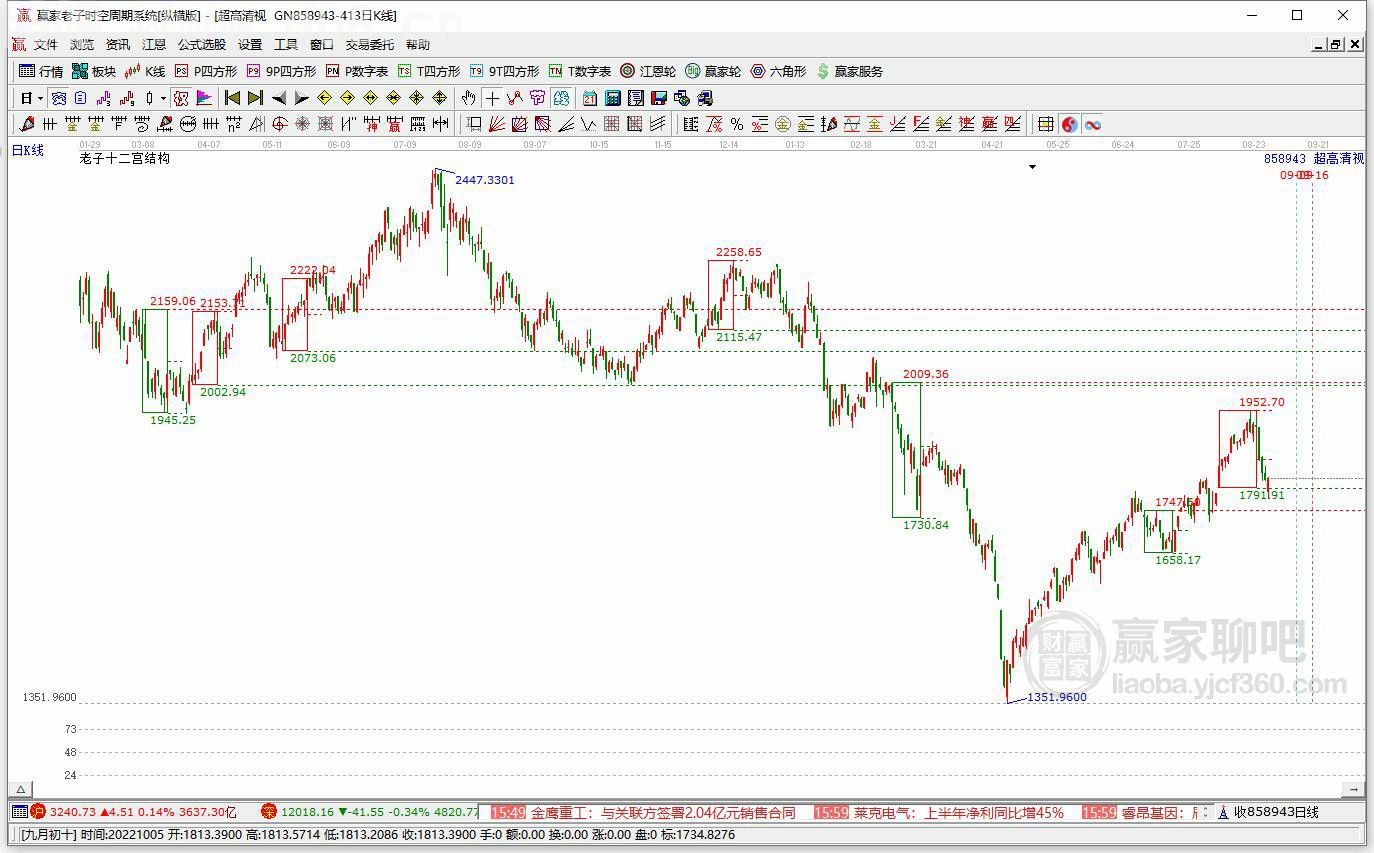The width and height of the screenshot is (1374, 853).
Task: Click the bottom-right chart scroll triangle
Action: 1355,789
